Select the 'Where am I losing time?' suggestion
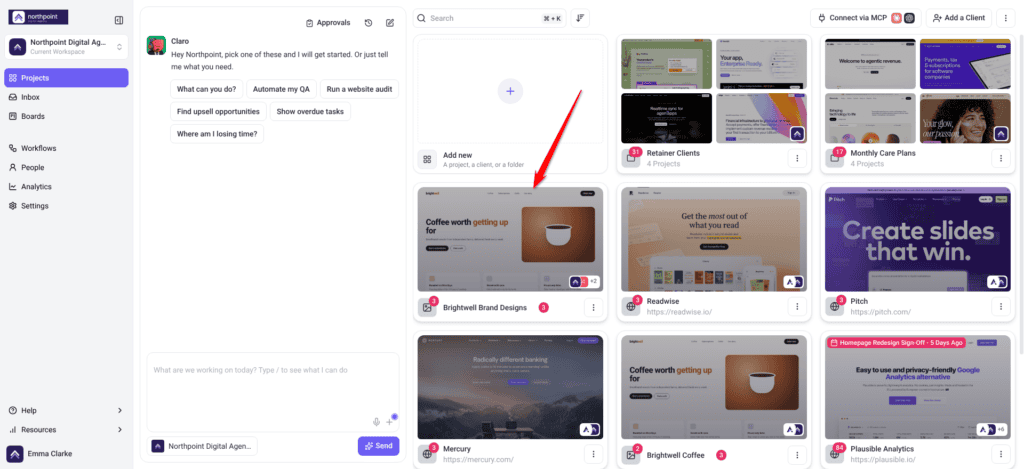The image size is (1024, 469). click(217, 134)
